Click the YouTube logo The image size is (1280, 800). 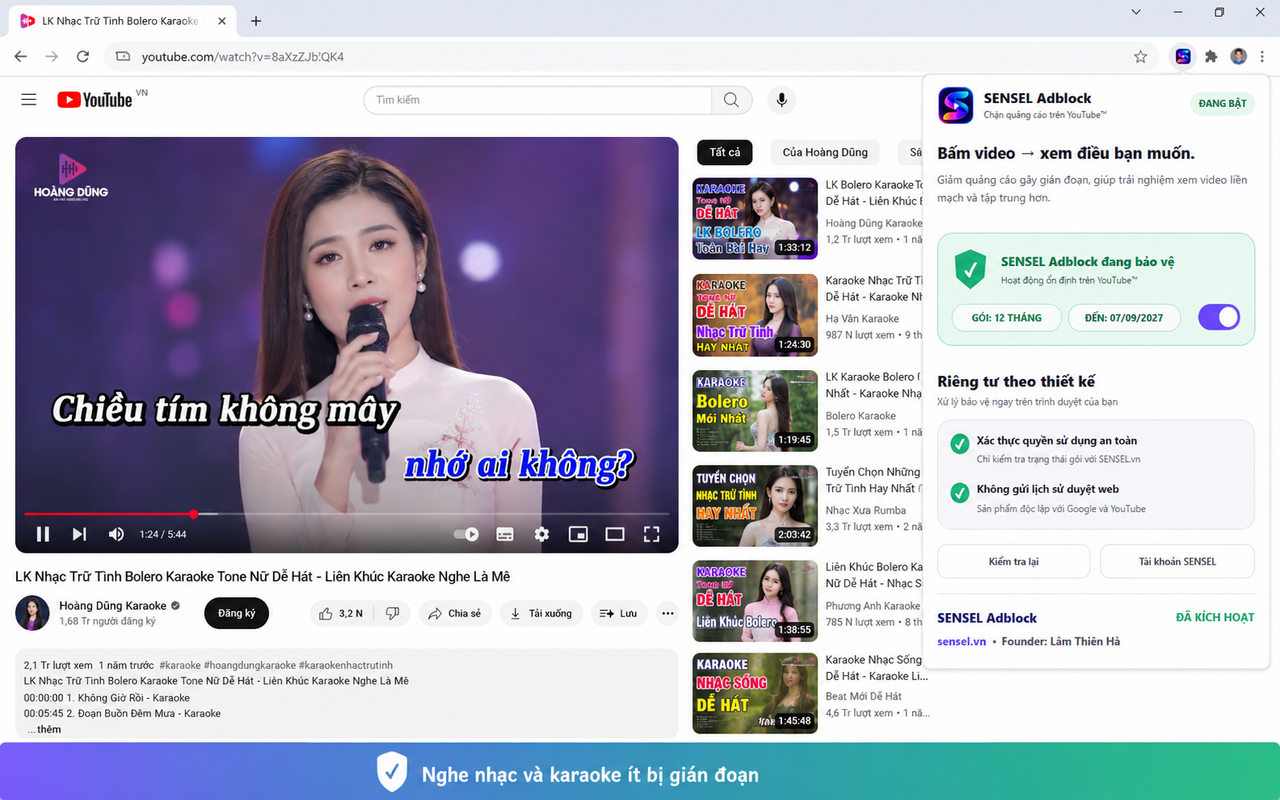95,100
